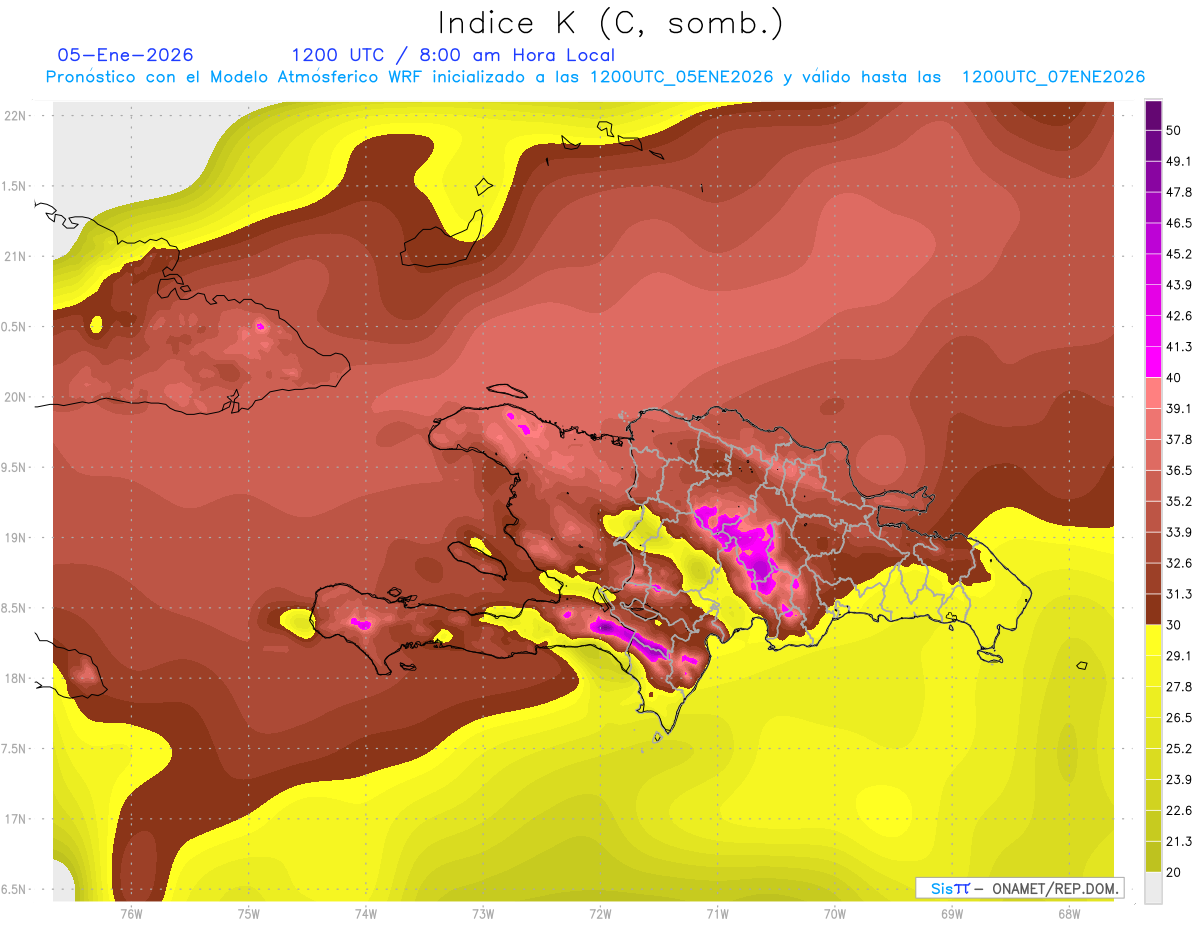Image resolution: width=1200 pixels, height=927 pixels.
Task: Click the colorbar value 31.3
Action: [1179, 594]
